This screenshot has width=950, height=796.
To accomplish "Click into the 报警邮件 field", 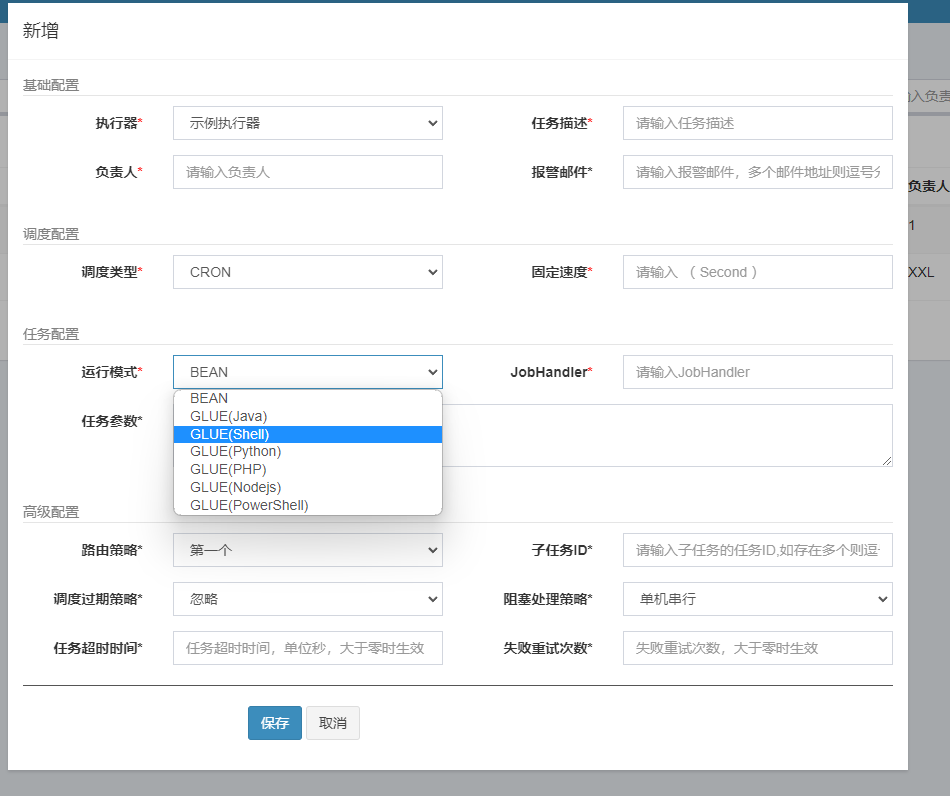I will coord(757,172).
